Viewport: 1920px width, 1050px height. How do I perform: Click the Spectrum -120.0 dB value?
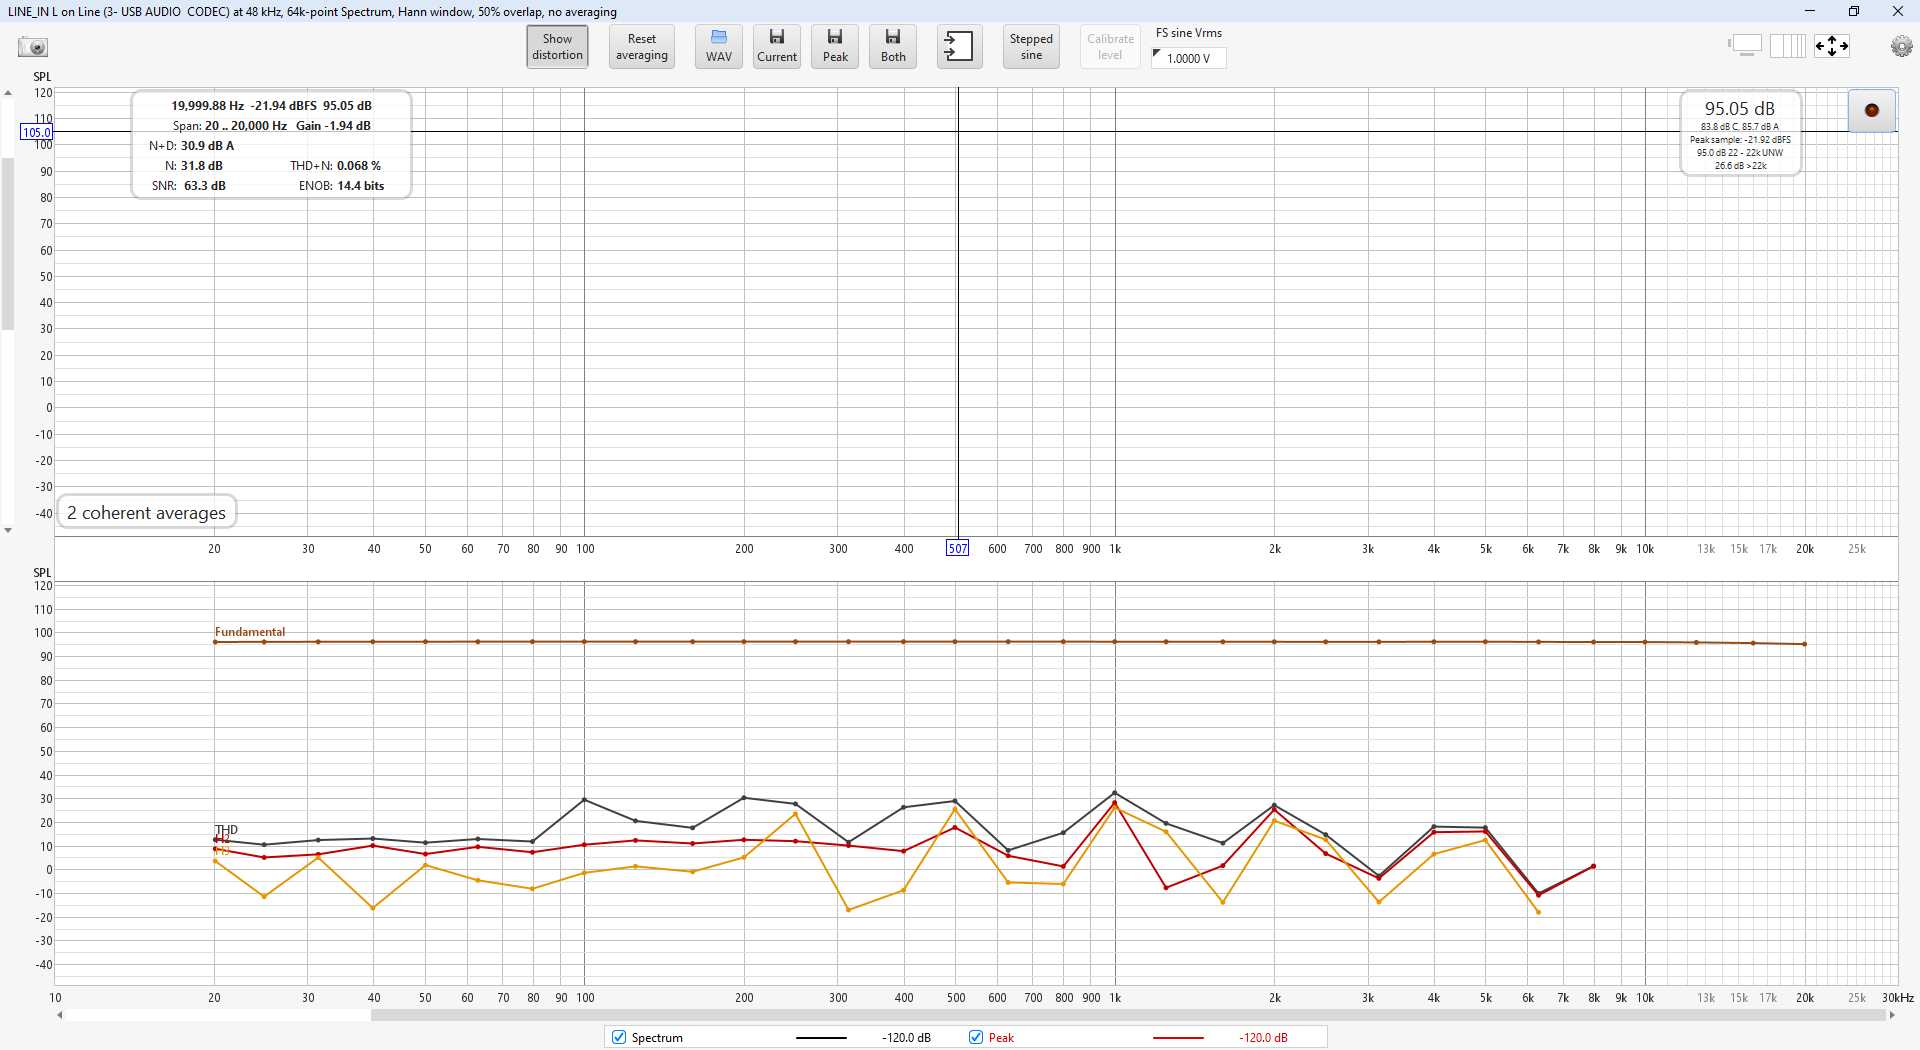point(906,1038)
